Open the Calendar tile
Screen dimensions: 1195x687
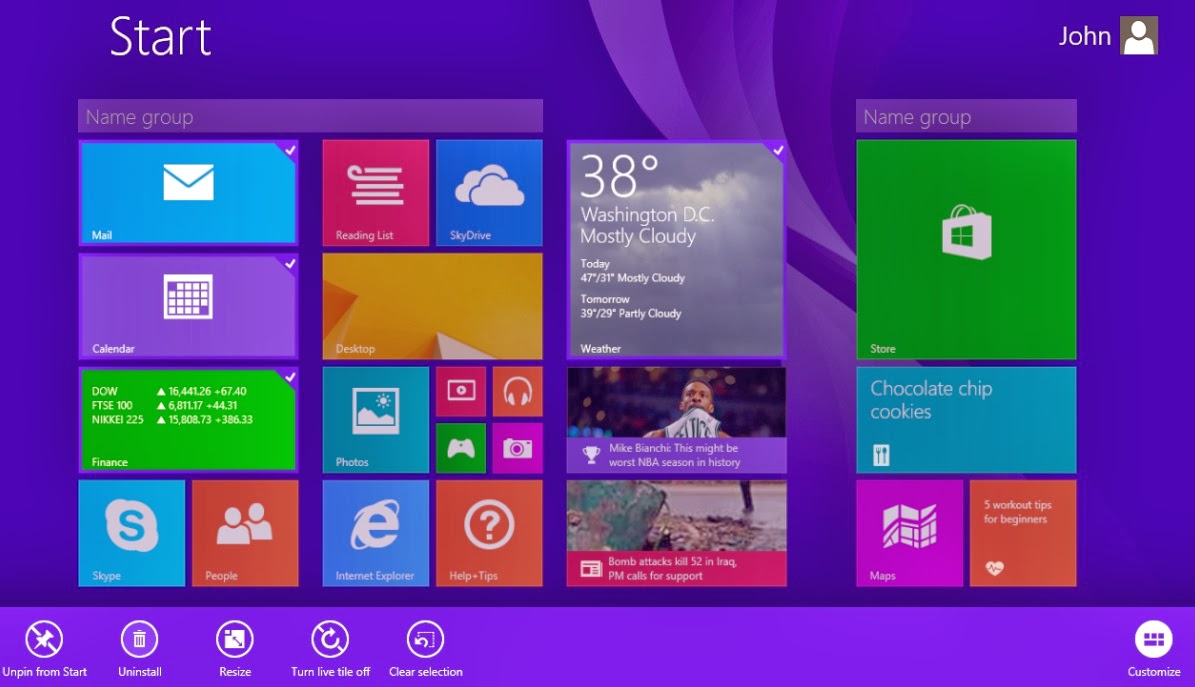188,306
